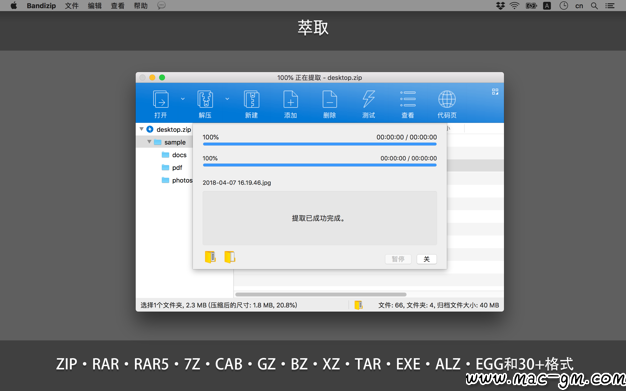Viewport: 626px width, 391px height.
Task: Click the Time Machine clock icon
Action: pyautogui.click(x=563, y=6)
